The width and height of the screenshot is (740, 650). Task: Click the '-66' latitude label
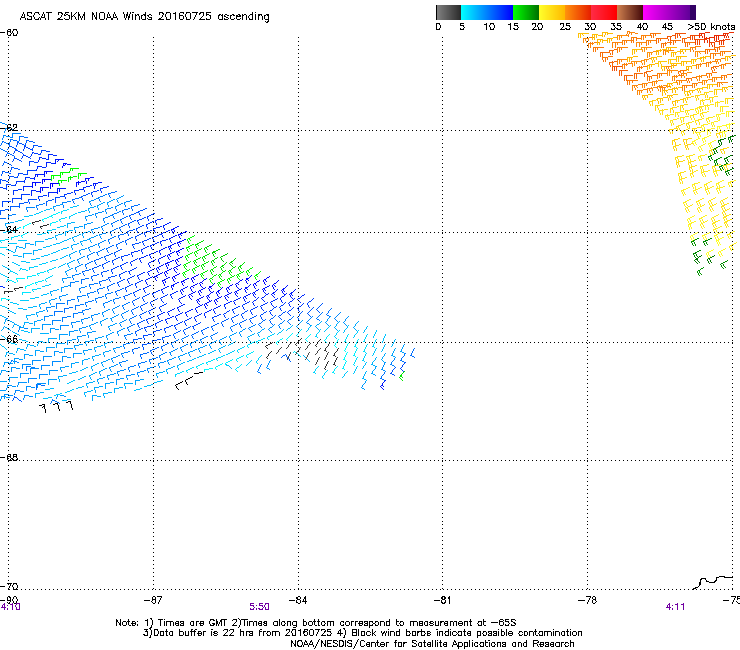9,339
